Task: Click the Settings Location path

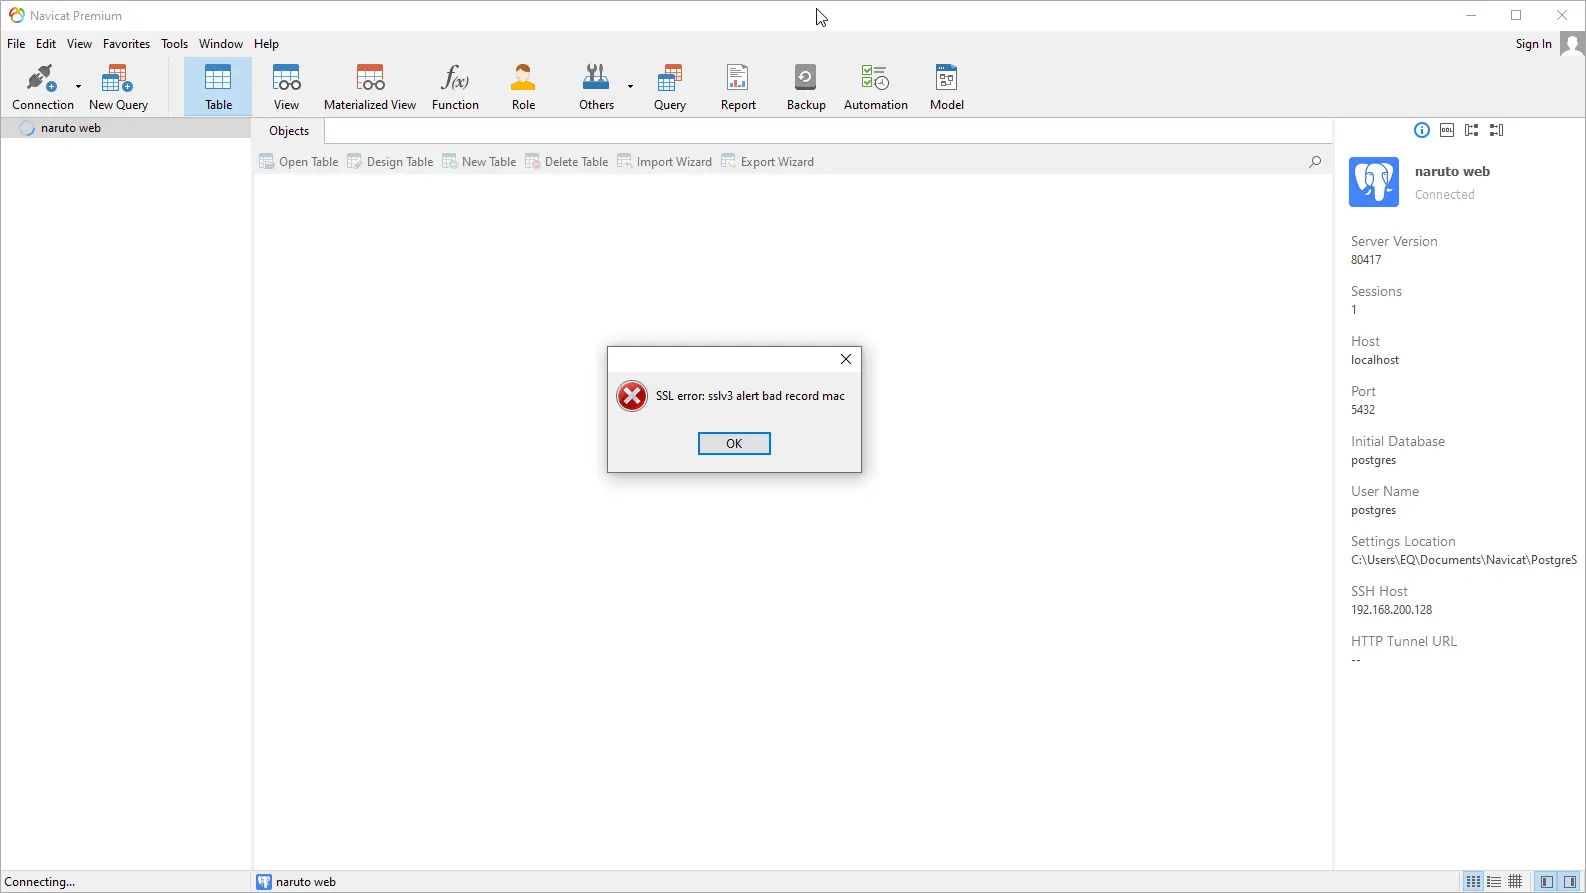Action: coord(1464,560)
